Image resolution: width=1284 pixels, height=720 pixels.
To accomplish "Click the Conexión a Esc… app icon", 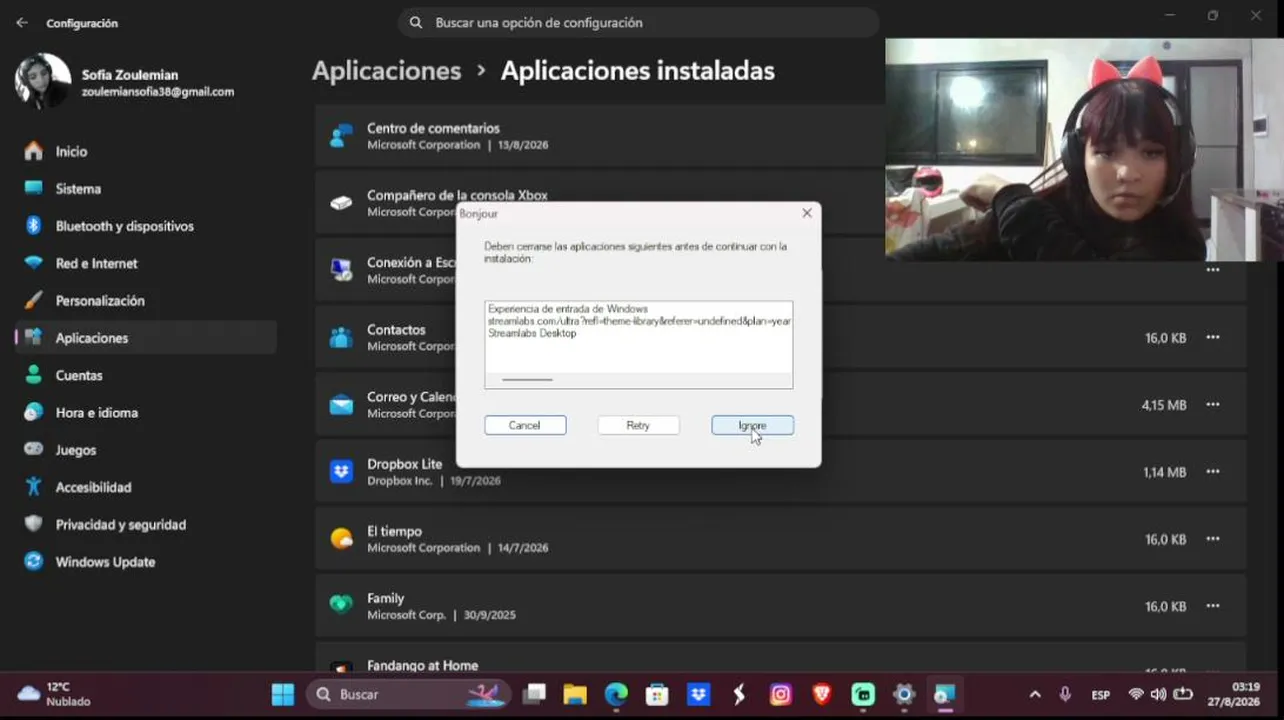I will [342, 270].
